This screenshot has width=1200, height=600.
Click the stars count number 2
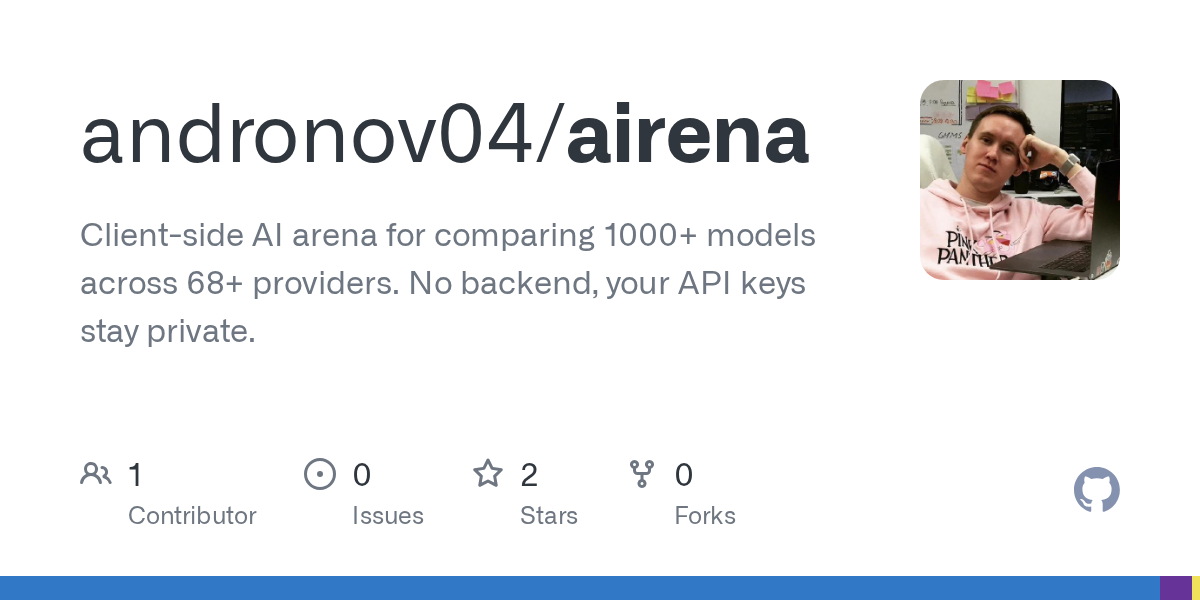529,475
